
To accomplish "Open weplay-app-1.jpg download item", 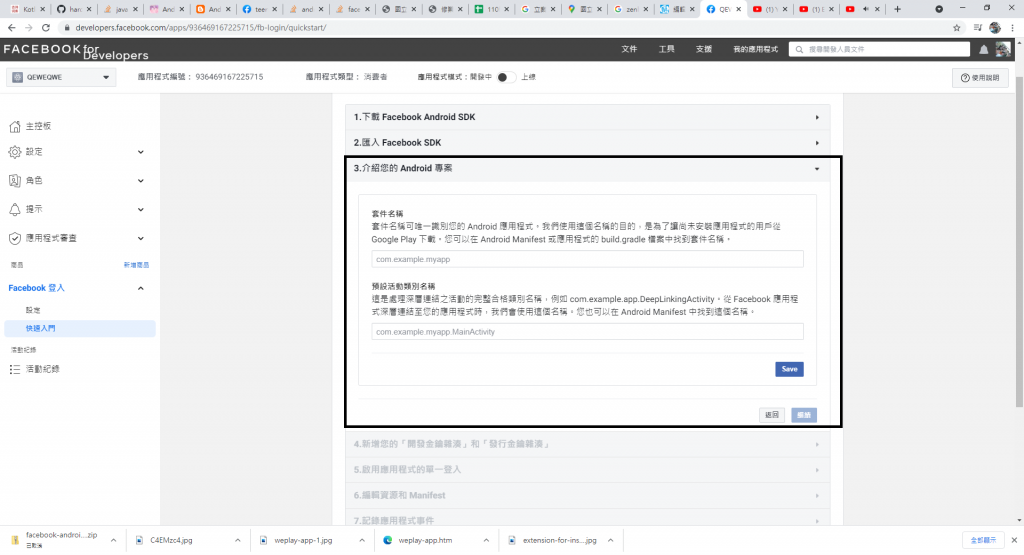I will click(x=303, y=540).
